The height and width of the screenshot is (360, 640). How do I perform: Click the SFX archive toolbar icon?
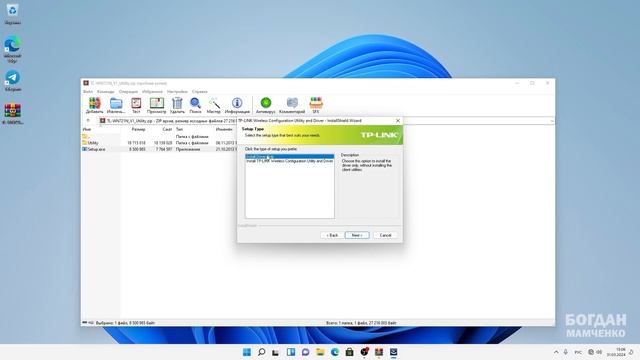[316, 105]
